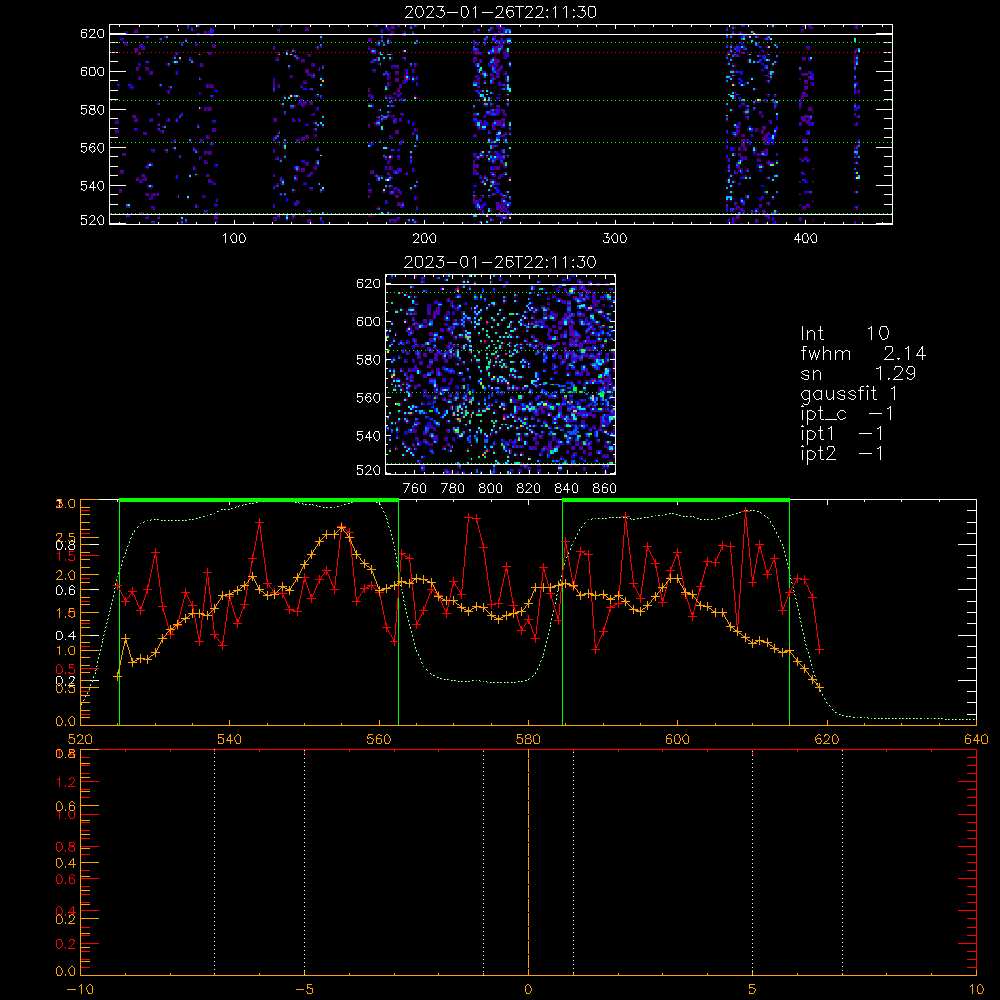Click the 400 x-axis label of the top image

pos(805,239)
